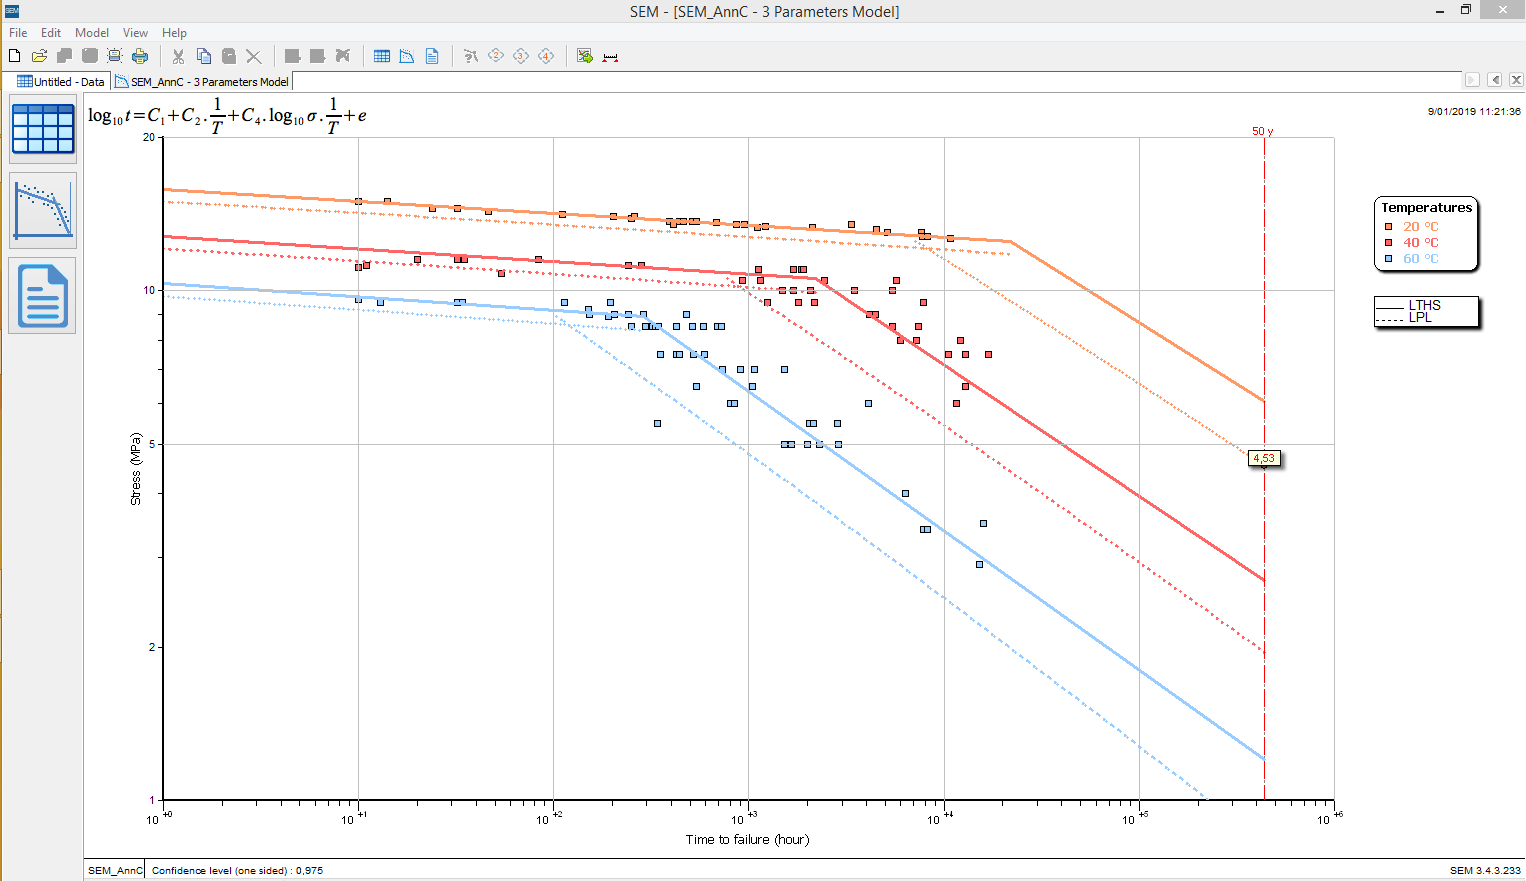Open the Edit menu
This screenshot has width=1526, height=881.
click(x=51, y=33)
